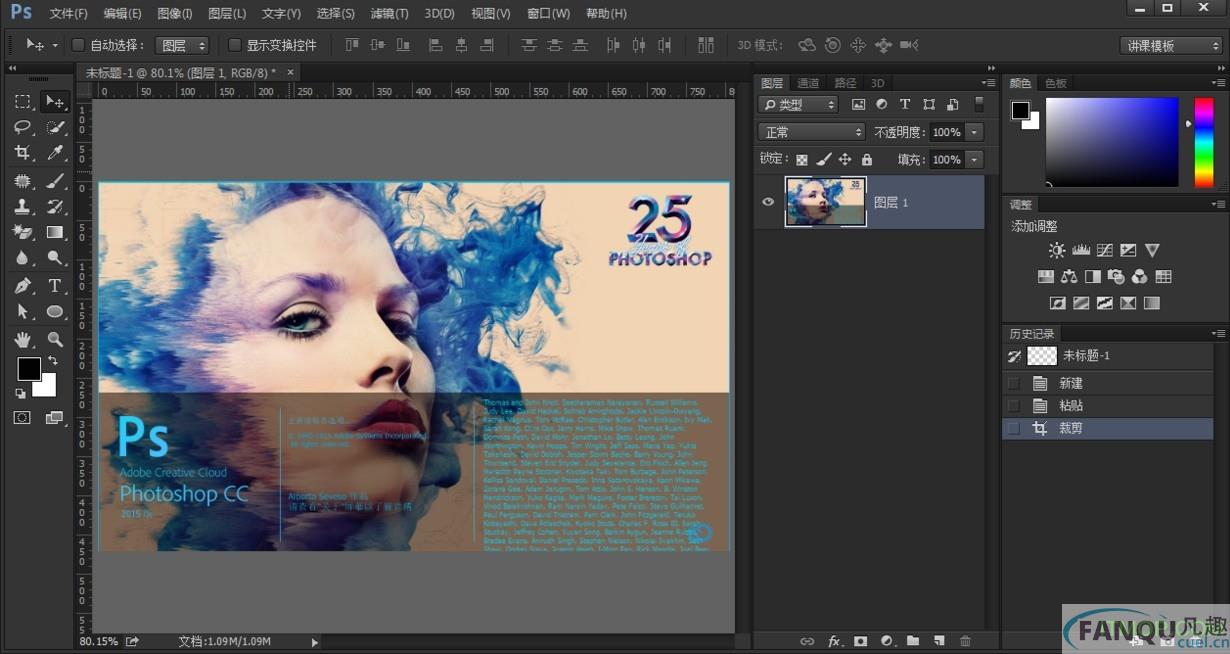Switch to the 色板 tab
The width and height of the screenshot is (1230, 654).
point(1056,83)
